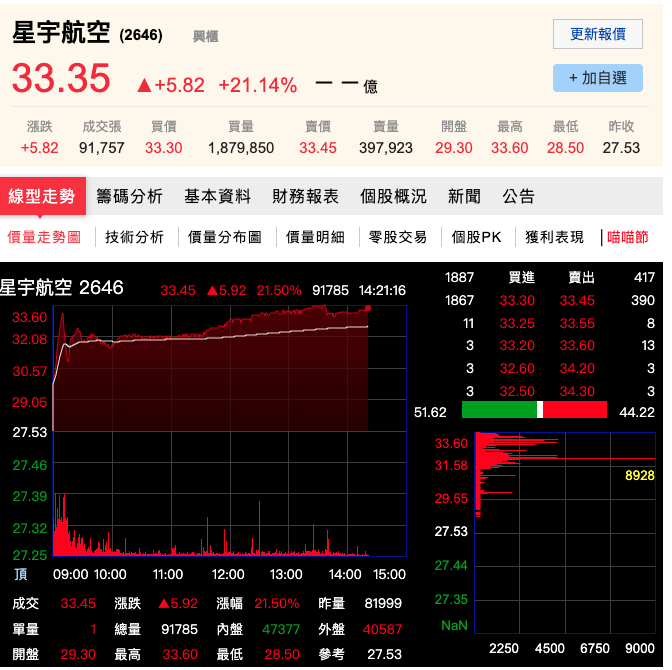Click the 買量 value 1,879,850

coord(241,148)
